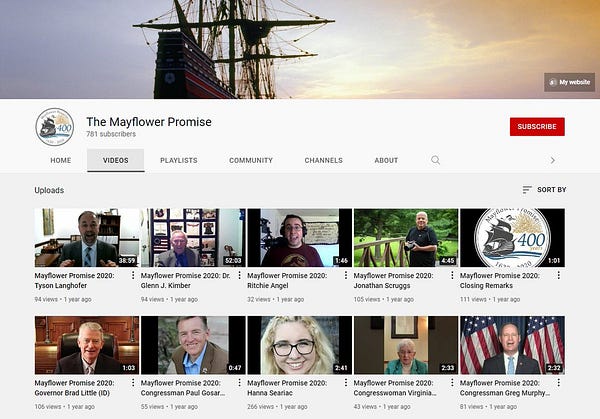The image size is (600, 419).
Task: Go to the Home tab
Action: [61, 160]
